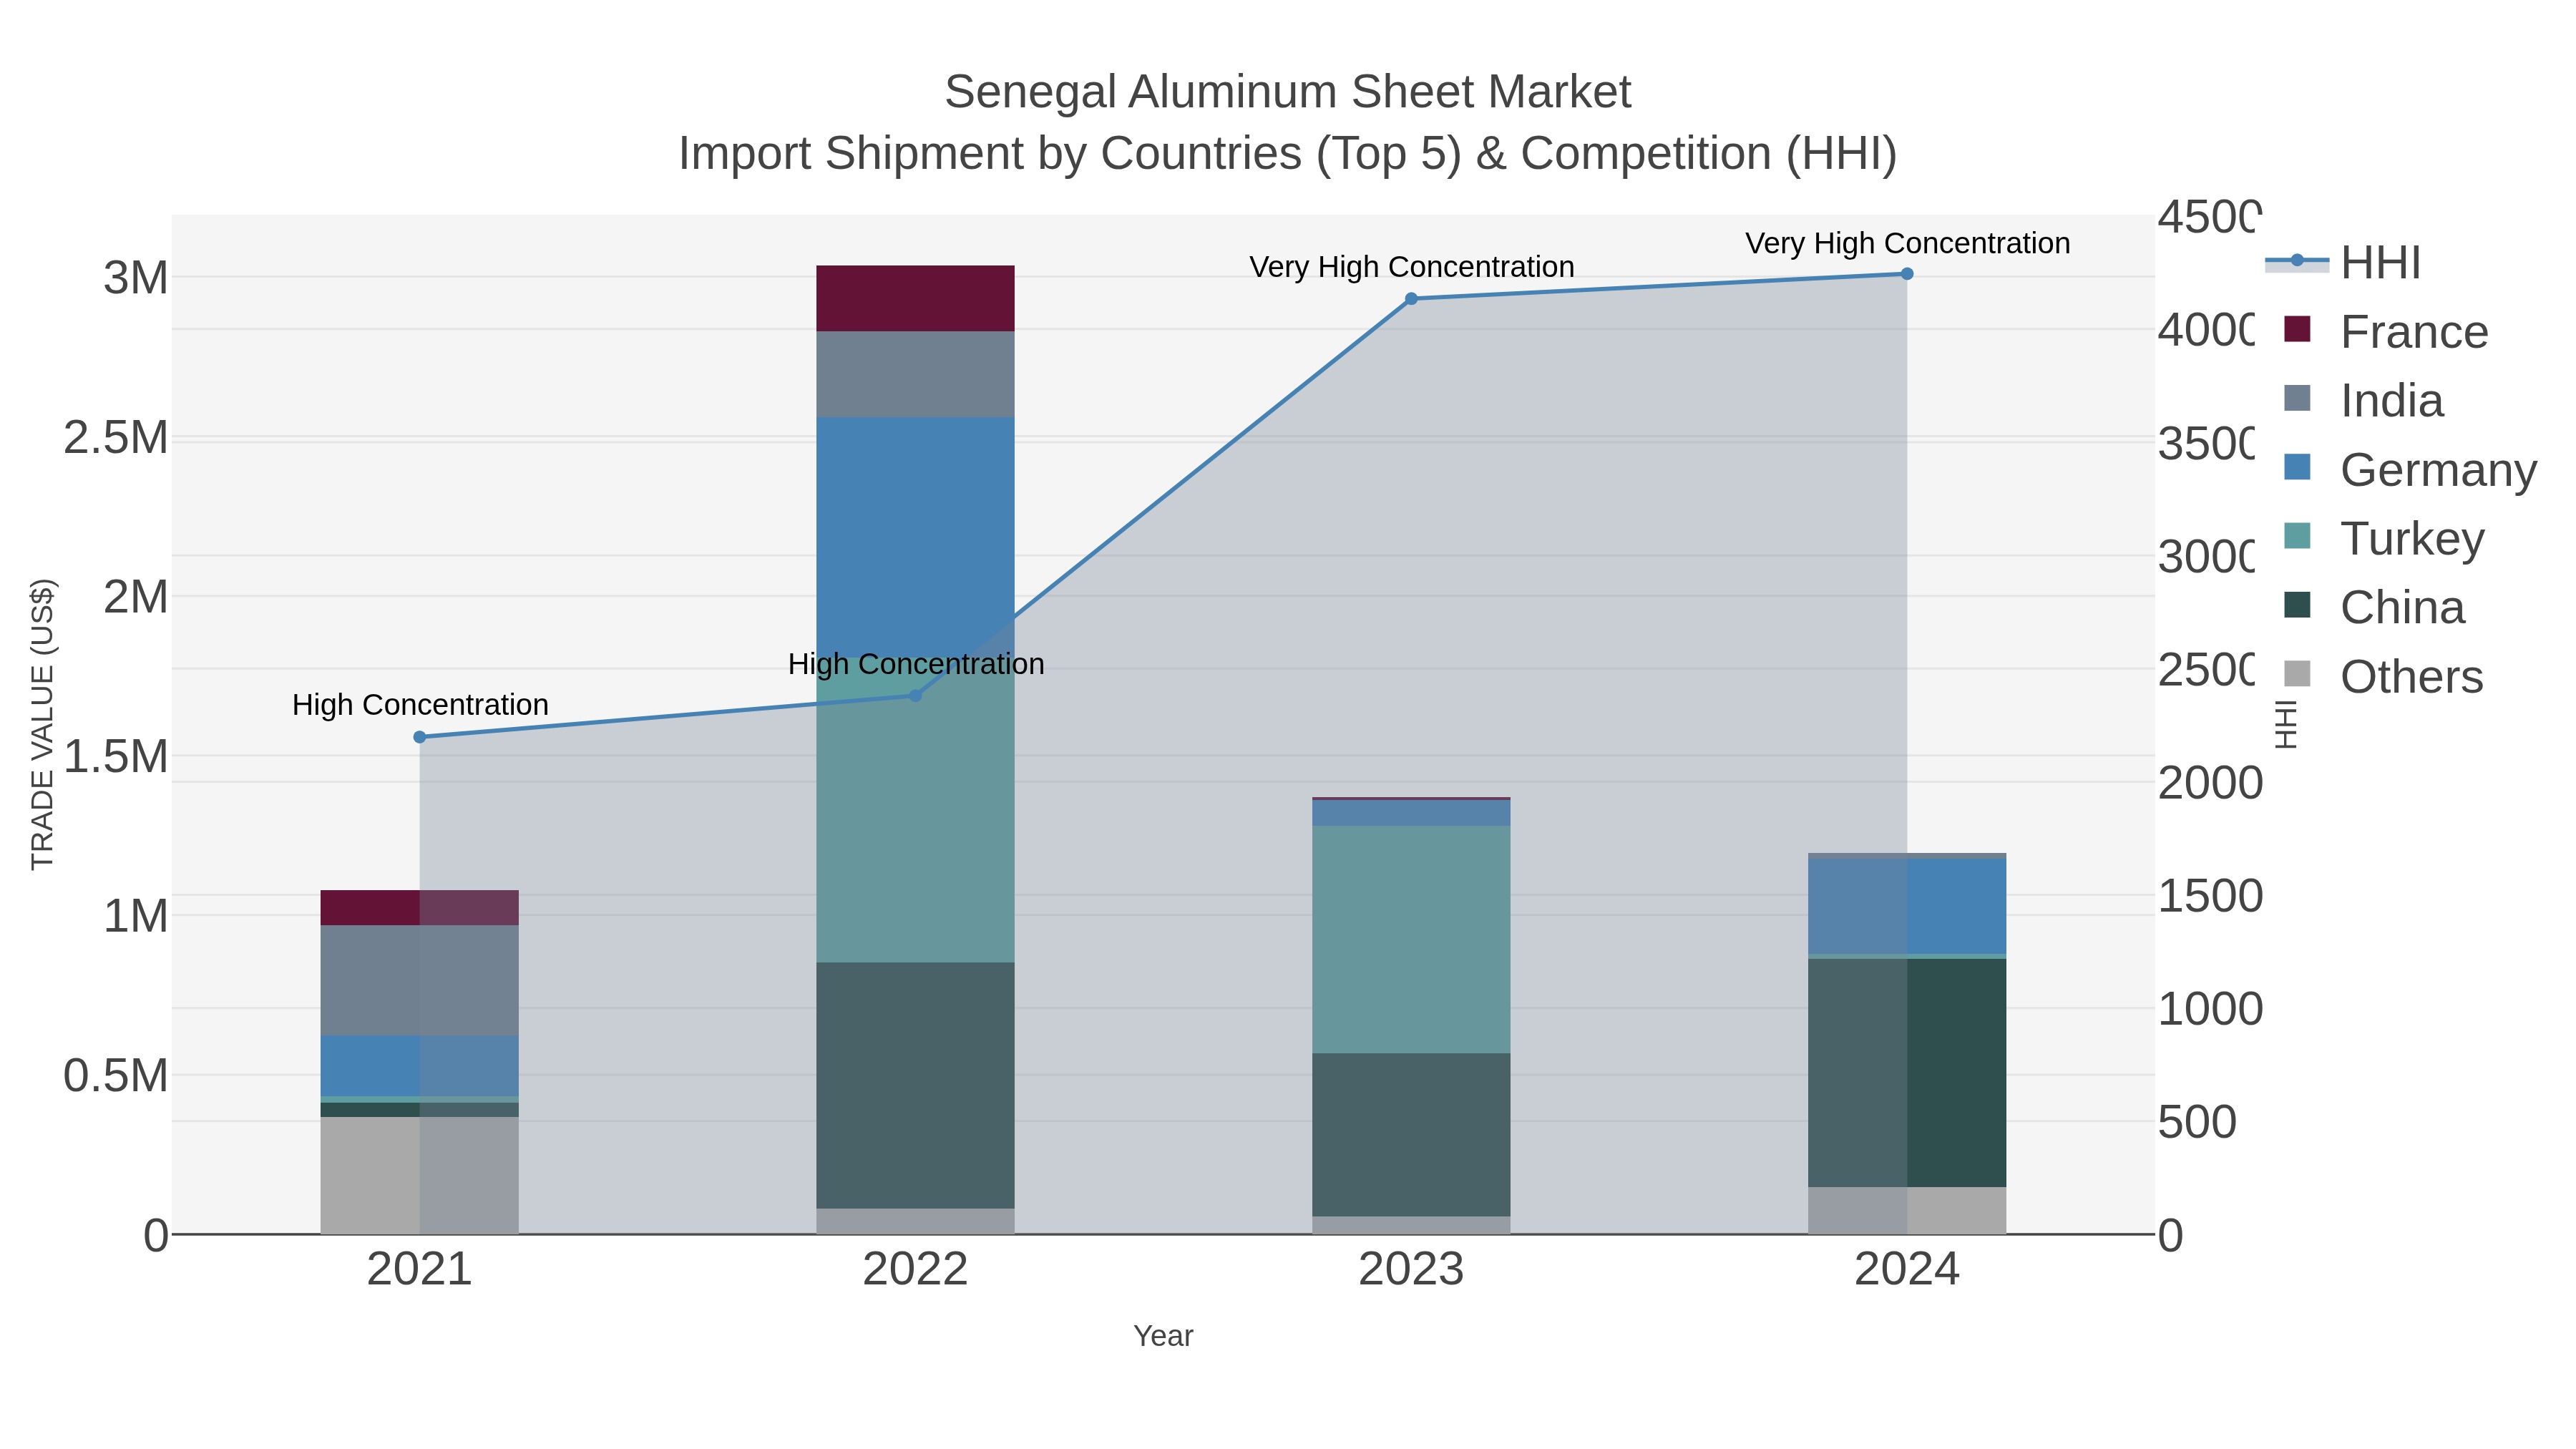Click the HHI data point for 2024
This screenshot has width=2576, height=1449.
(x=1907, y=274)
